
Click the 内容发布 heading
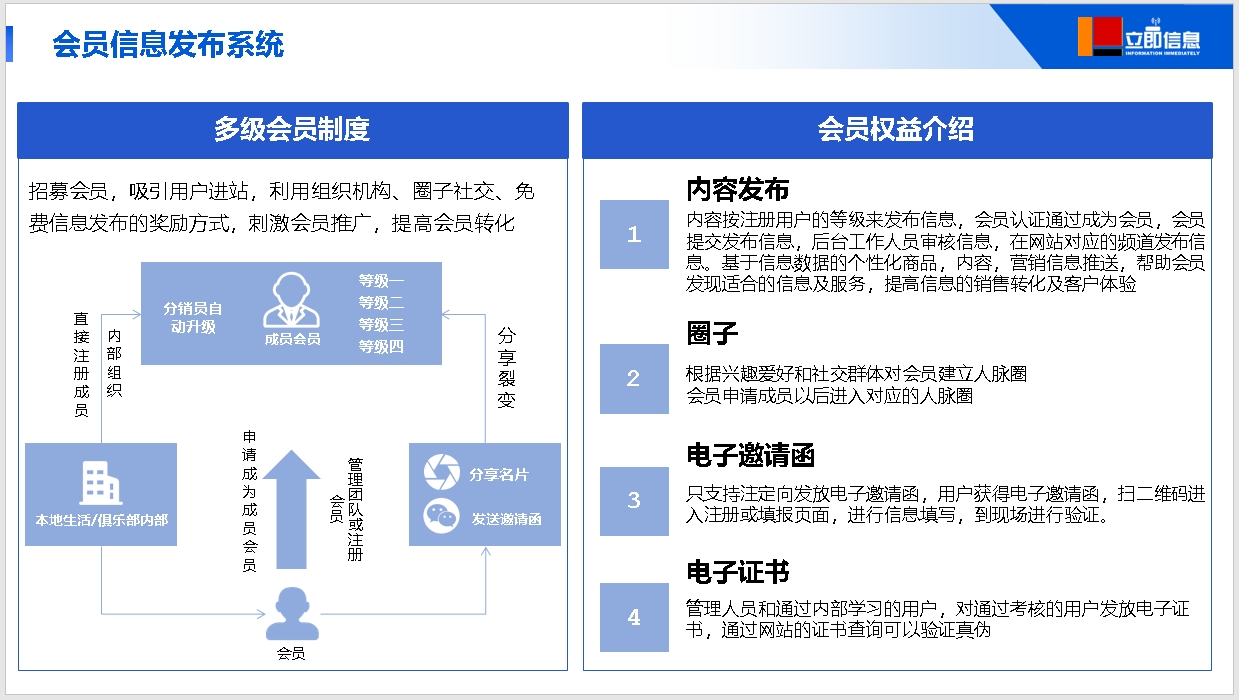737,189
